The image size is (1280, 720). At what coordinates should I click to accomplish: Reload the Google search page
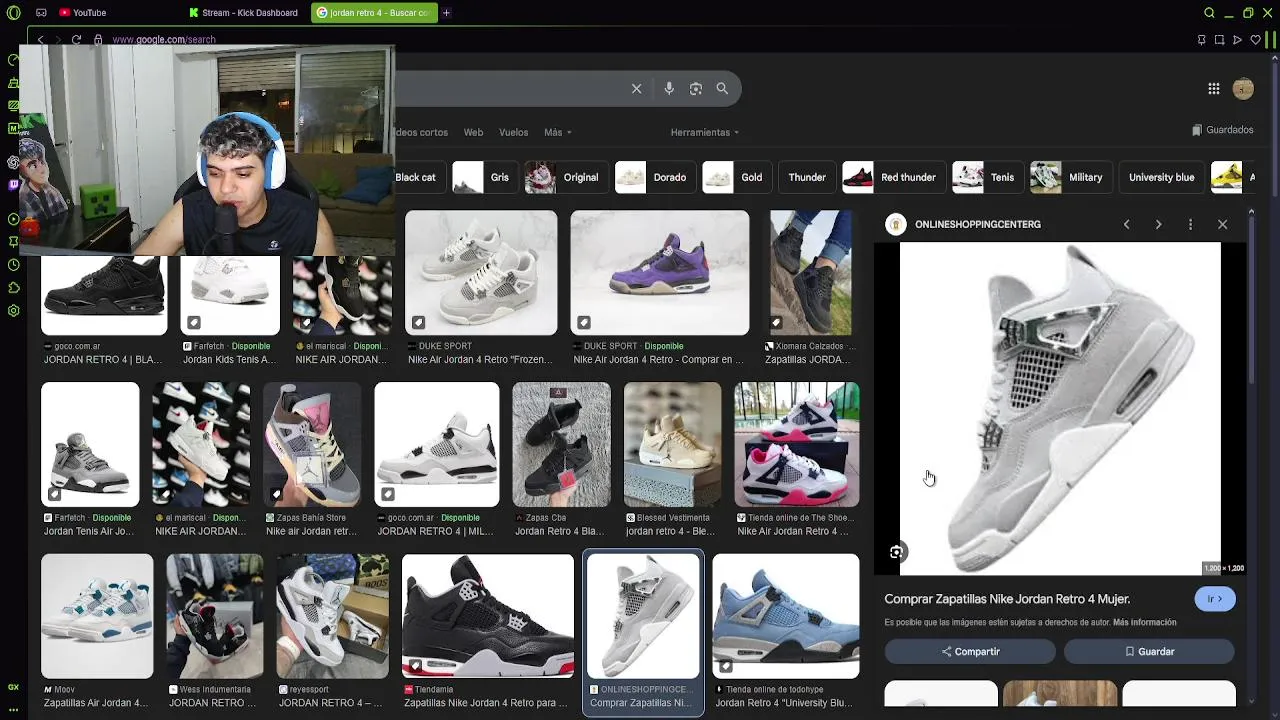point(76,40)
